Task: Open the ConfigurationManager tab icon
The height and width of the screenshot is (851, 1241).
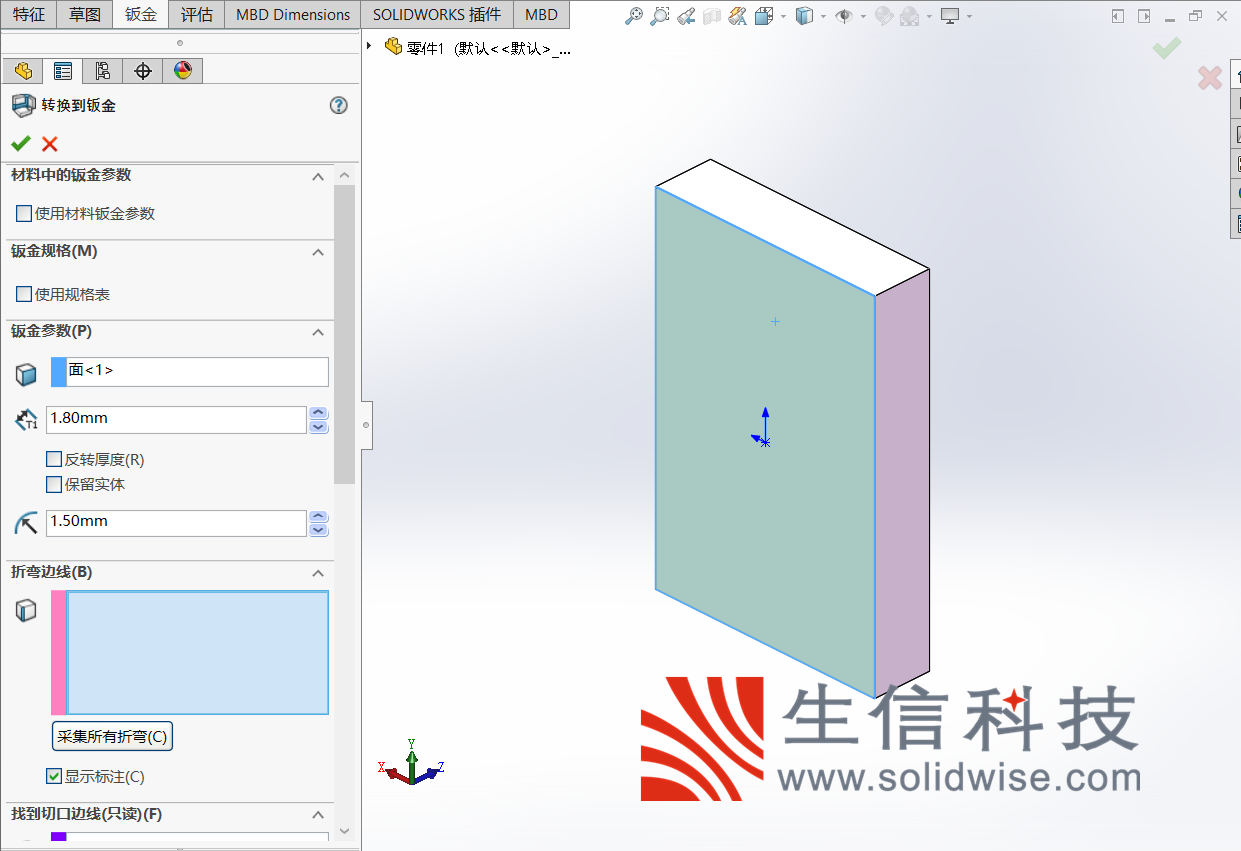Action: click(x=102, y=71)
